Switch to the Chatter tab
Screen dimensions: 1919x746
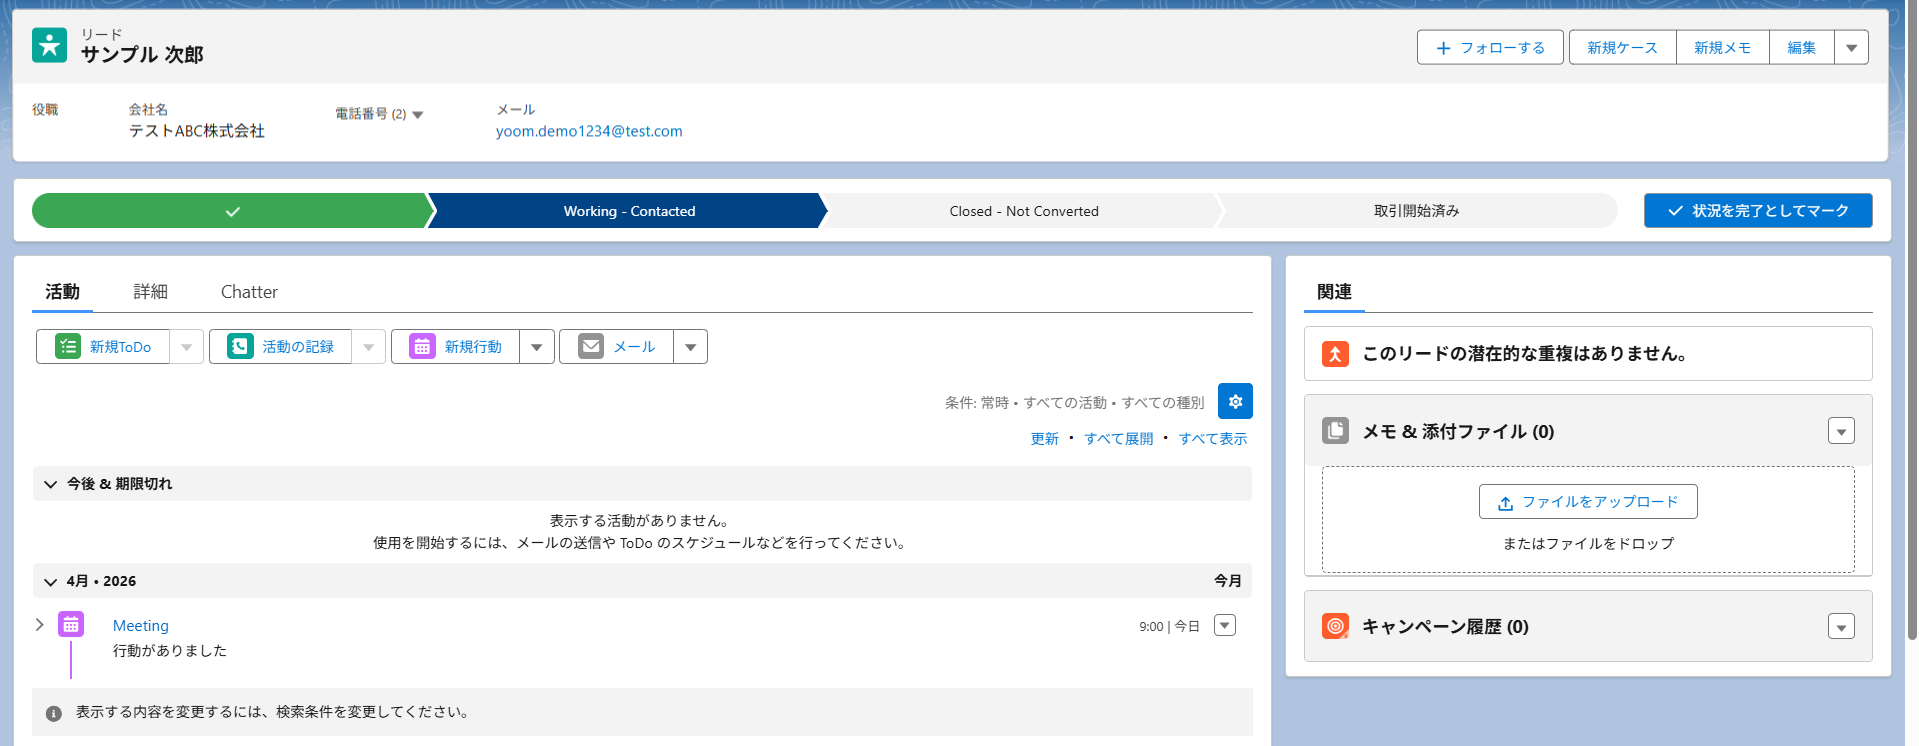point(249,292)
